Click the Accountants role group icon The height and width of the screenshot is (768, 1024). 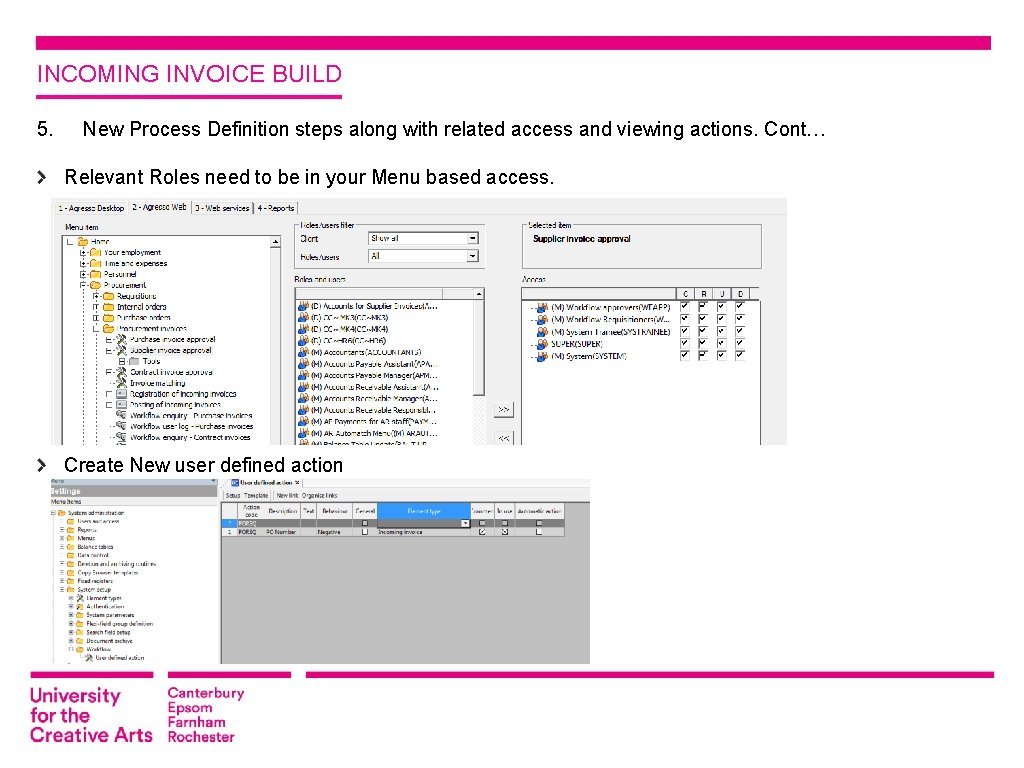point(303,351)
